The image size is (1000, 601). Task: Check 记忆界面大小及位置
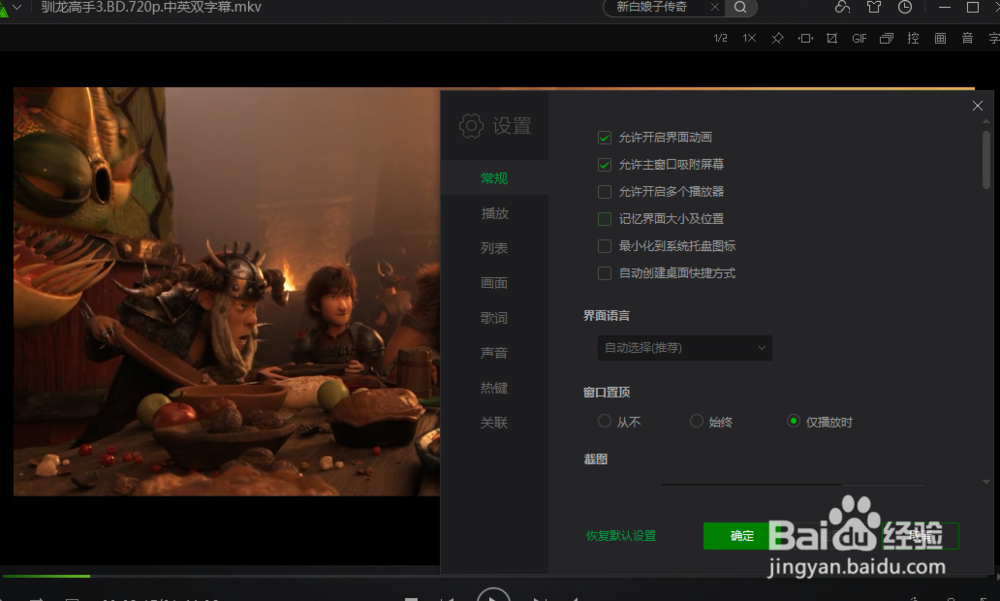(605, 219)
